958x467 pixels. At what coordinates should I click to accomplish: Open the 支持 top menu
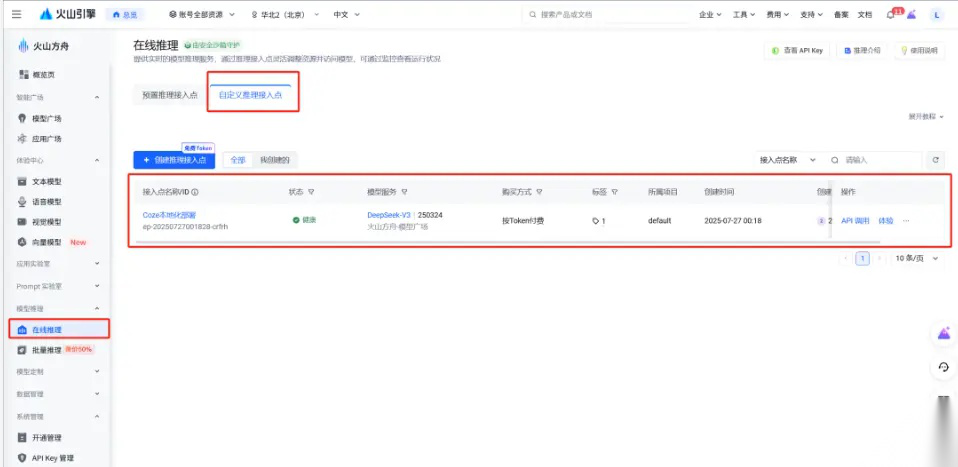(x=811, y=15)
